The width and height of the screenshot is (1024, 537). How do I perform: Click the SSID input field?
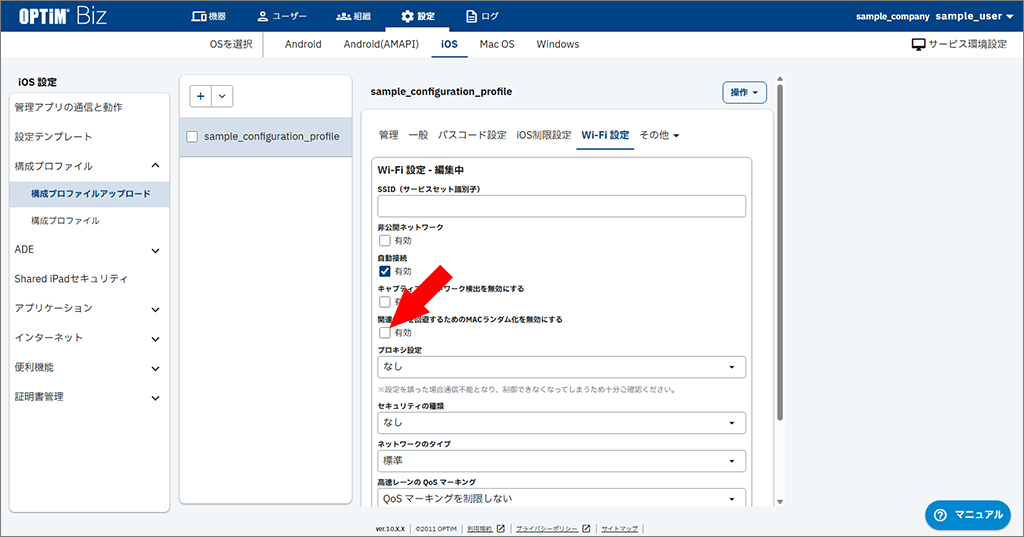coord(562,206)
